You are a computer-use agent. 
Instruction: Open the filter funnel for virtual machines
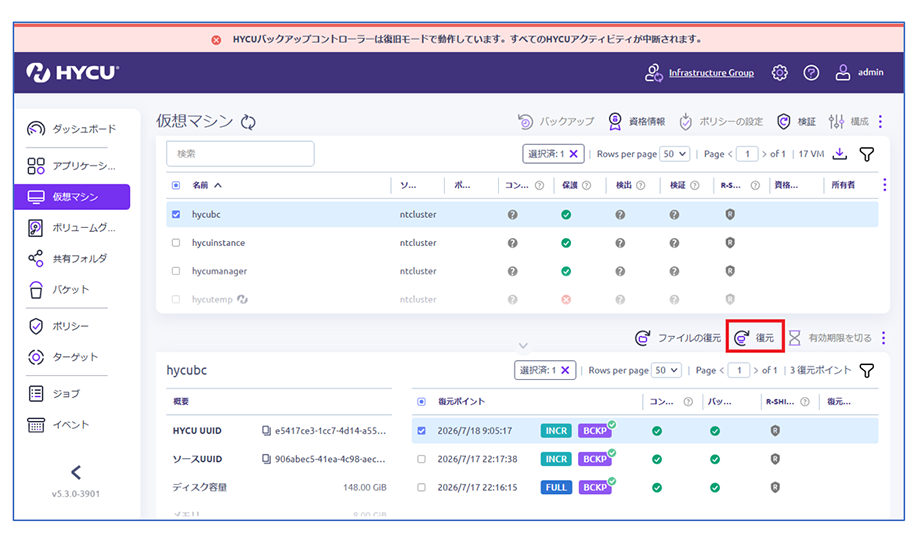[867, 154]
